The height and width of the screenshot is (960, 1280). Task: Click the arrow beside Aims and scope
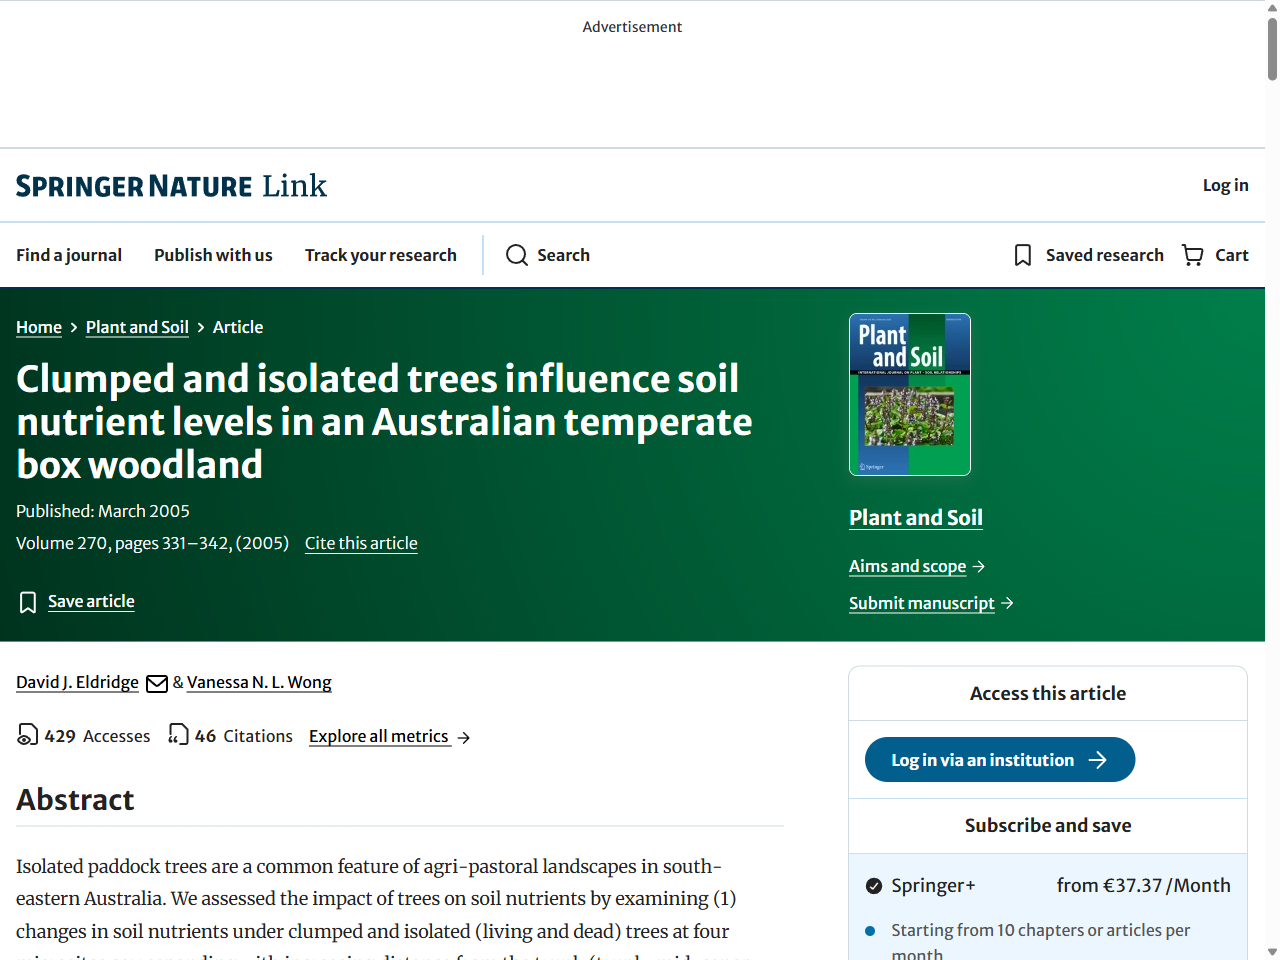click(977, 566)
